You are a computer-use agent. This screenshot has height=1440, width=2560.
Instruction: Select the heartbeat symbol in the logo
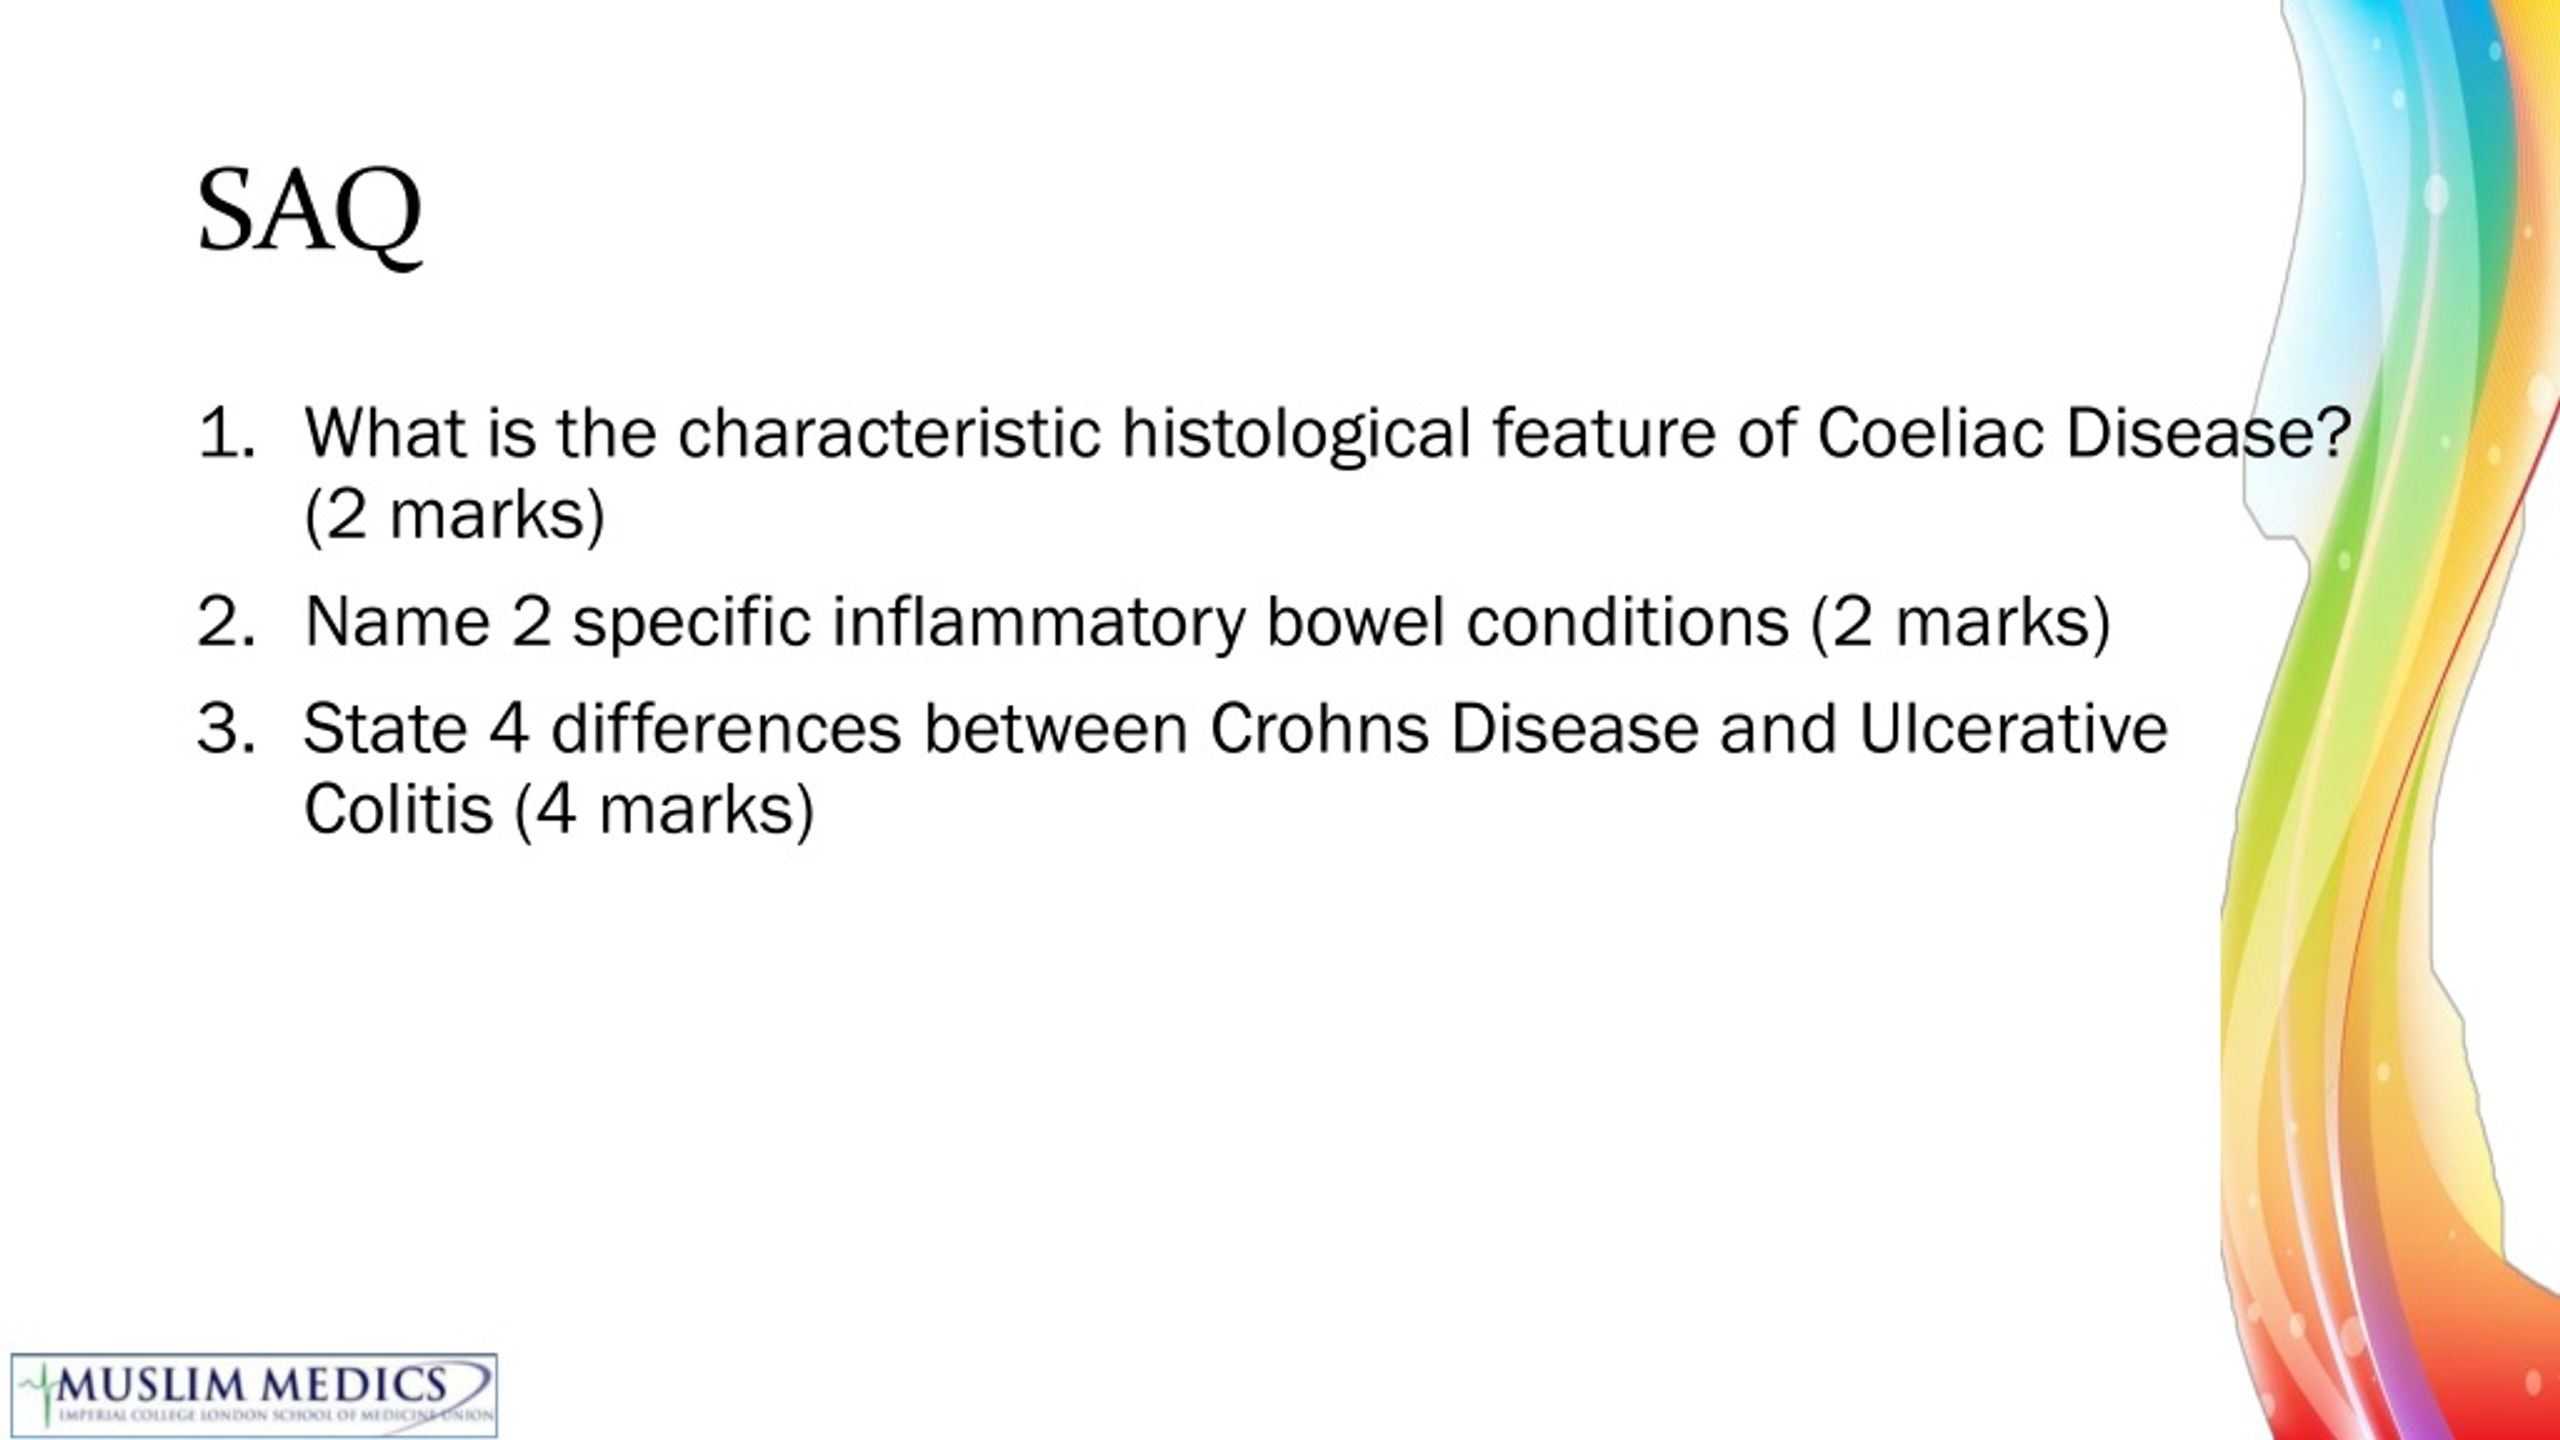click(x=40, y=1395)
